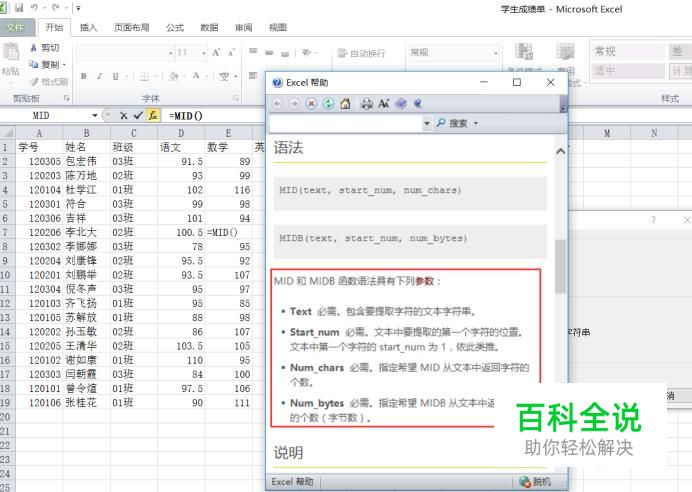Toggle Underline formatting button
692x492 pixels.
click(x=116, y=76)
